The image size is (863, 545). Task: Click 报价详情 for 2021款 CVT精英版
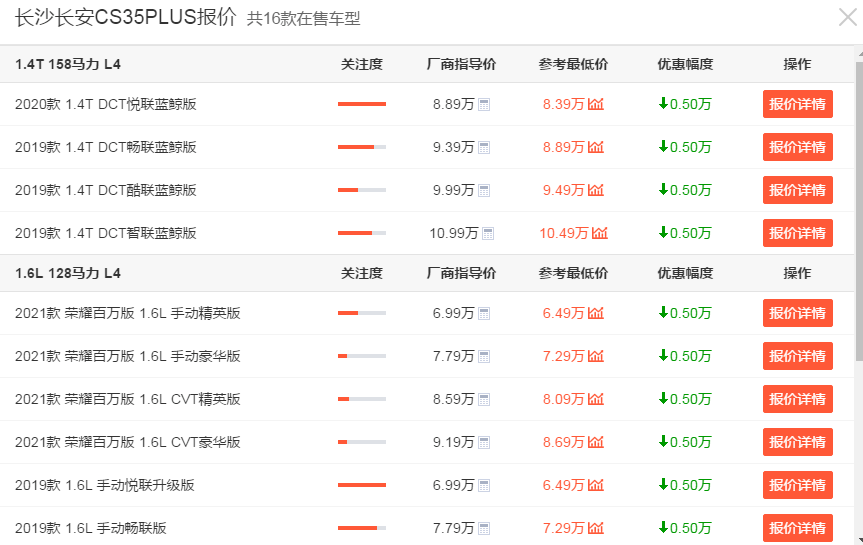[x=798, y=399]
